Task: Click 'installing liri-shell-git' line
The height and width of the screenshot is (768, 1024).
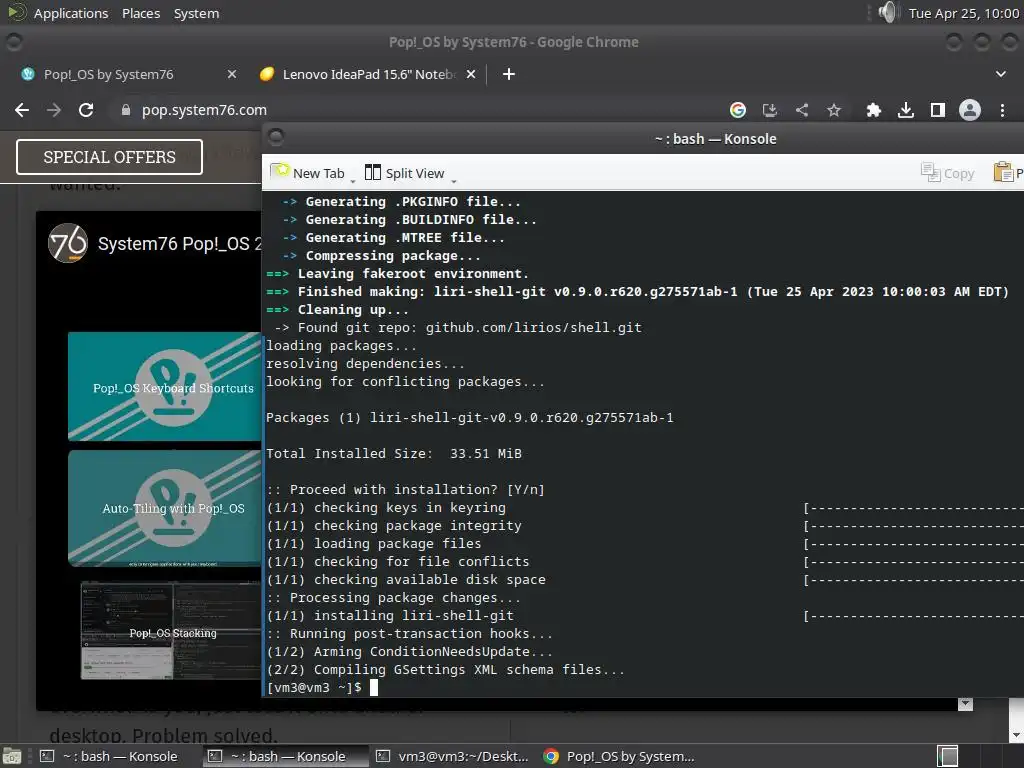Action: pos(390,616)
